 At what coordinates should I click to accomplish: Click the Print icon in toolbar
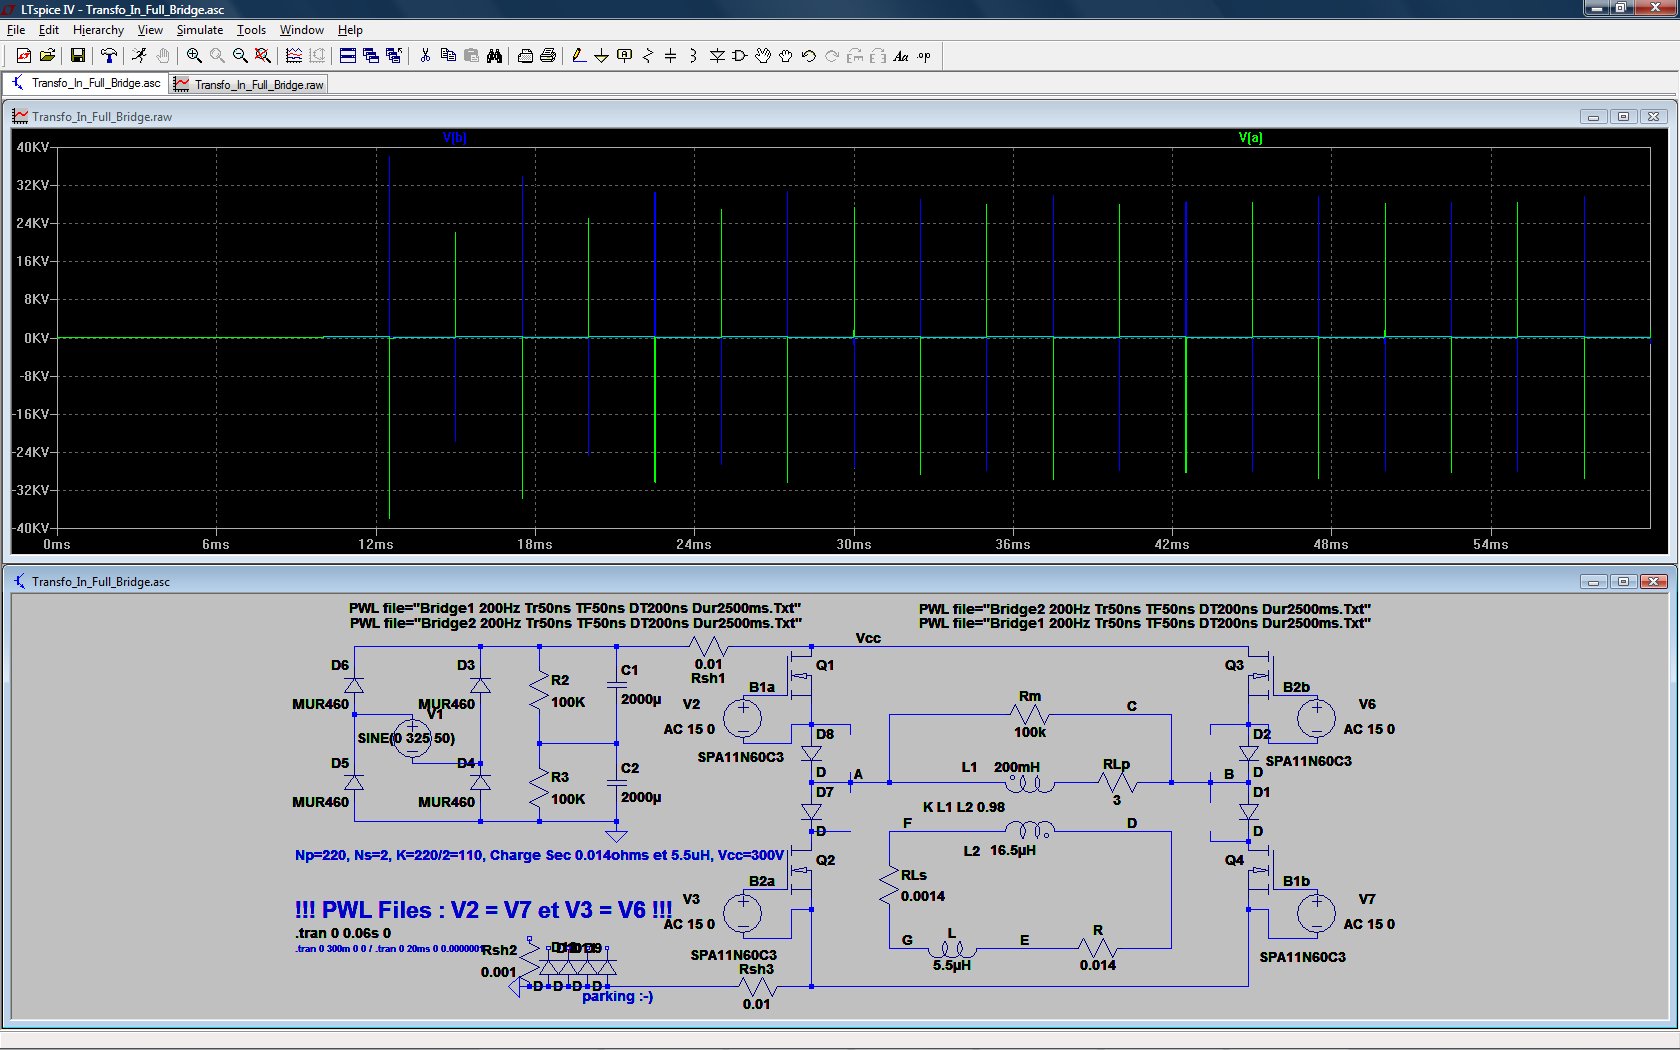(548, 56)
